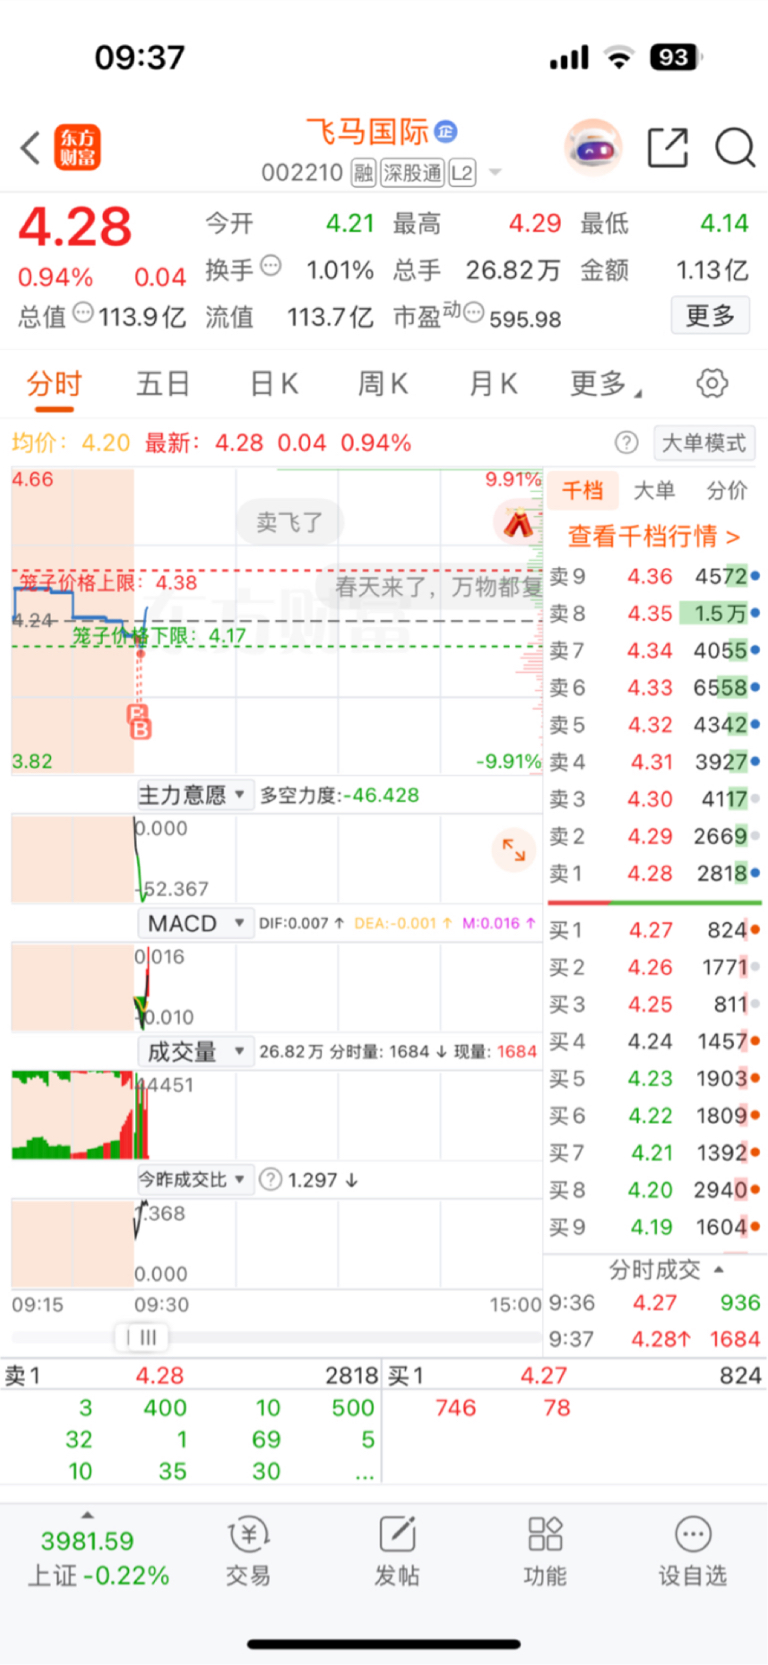Expand the chart with fullscreen arrows icon
The height and width of the screenshot is (1665, 768).
[514, 850]
